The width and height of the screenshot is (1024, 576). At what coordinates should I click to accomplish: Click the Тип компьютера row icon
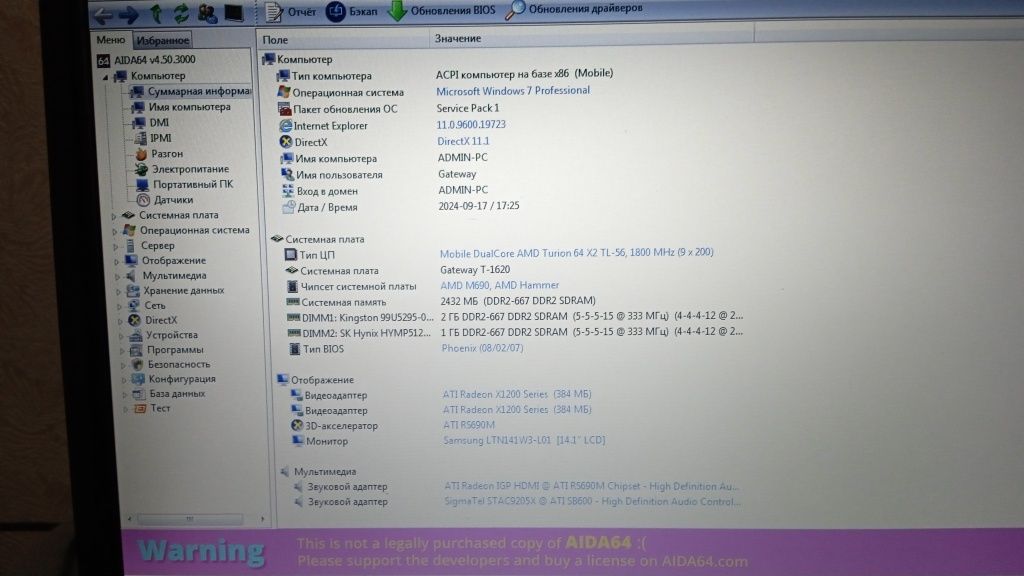(283, 76)
